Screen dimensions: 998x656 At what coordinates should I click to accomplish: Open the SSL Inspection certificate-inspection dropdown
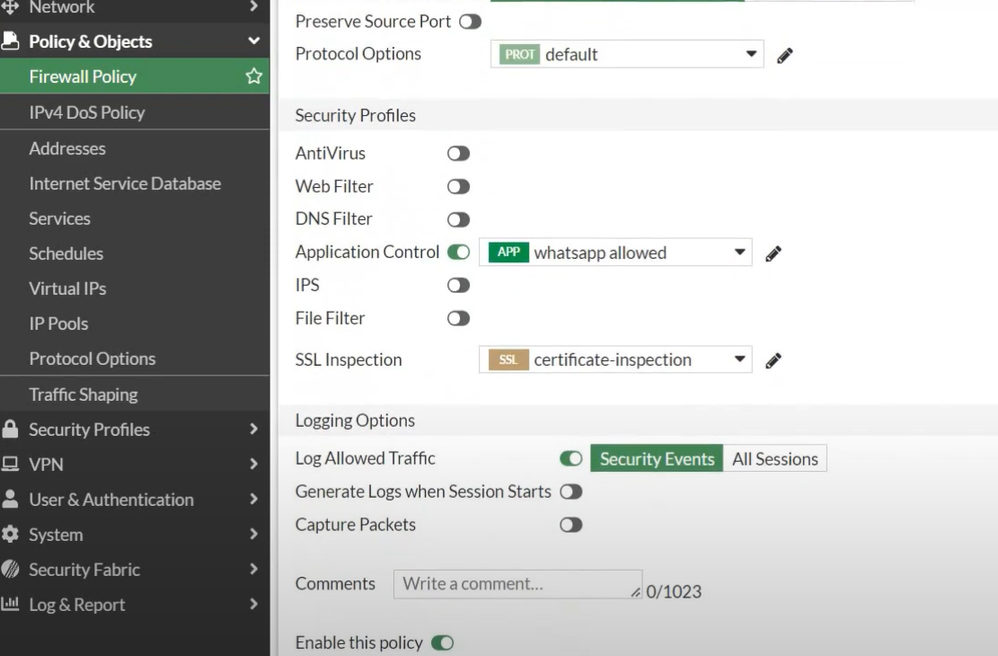(x=615, y=360)
